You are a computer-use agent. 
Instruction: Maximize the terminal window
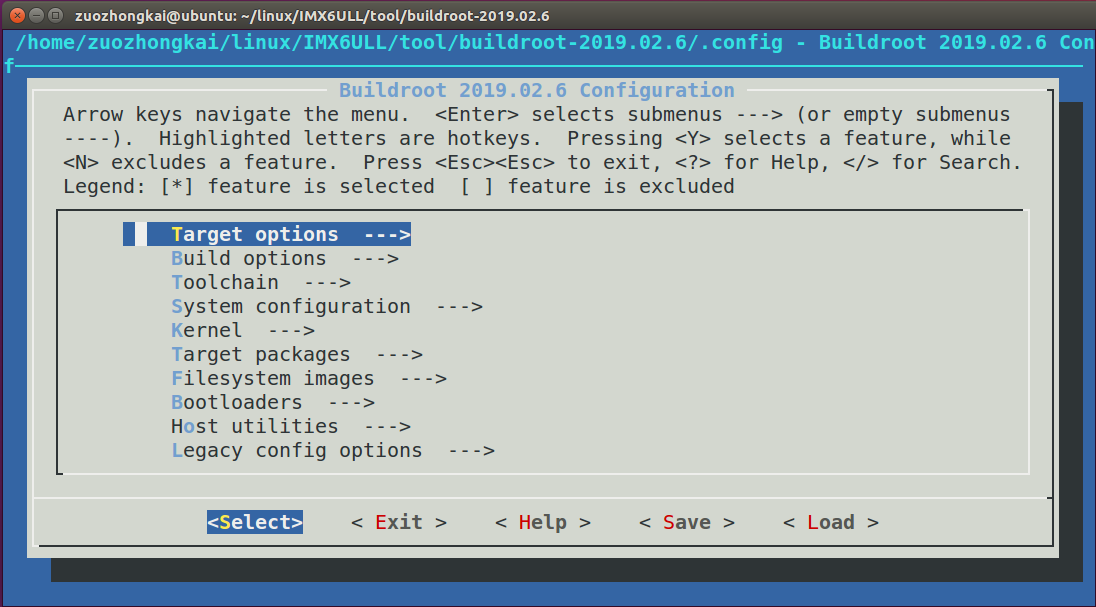coord(56,15)
